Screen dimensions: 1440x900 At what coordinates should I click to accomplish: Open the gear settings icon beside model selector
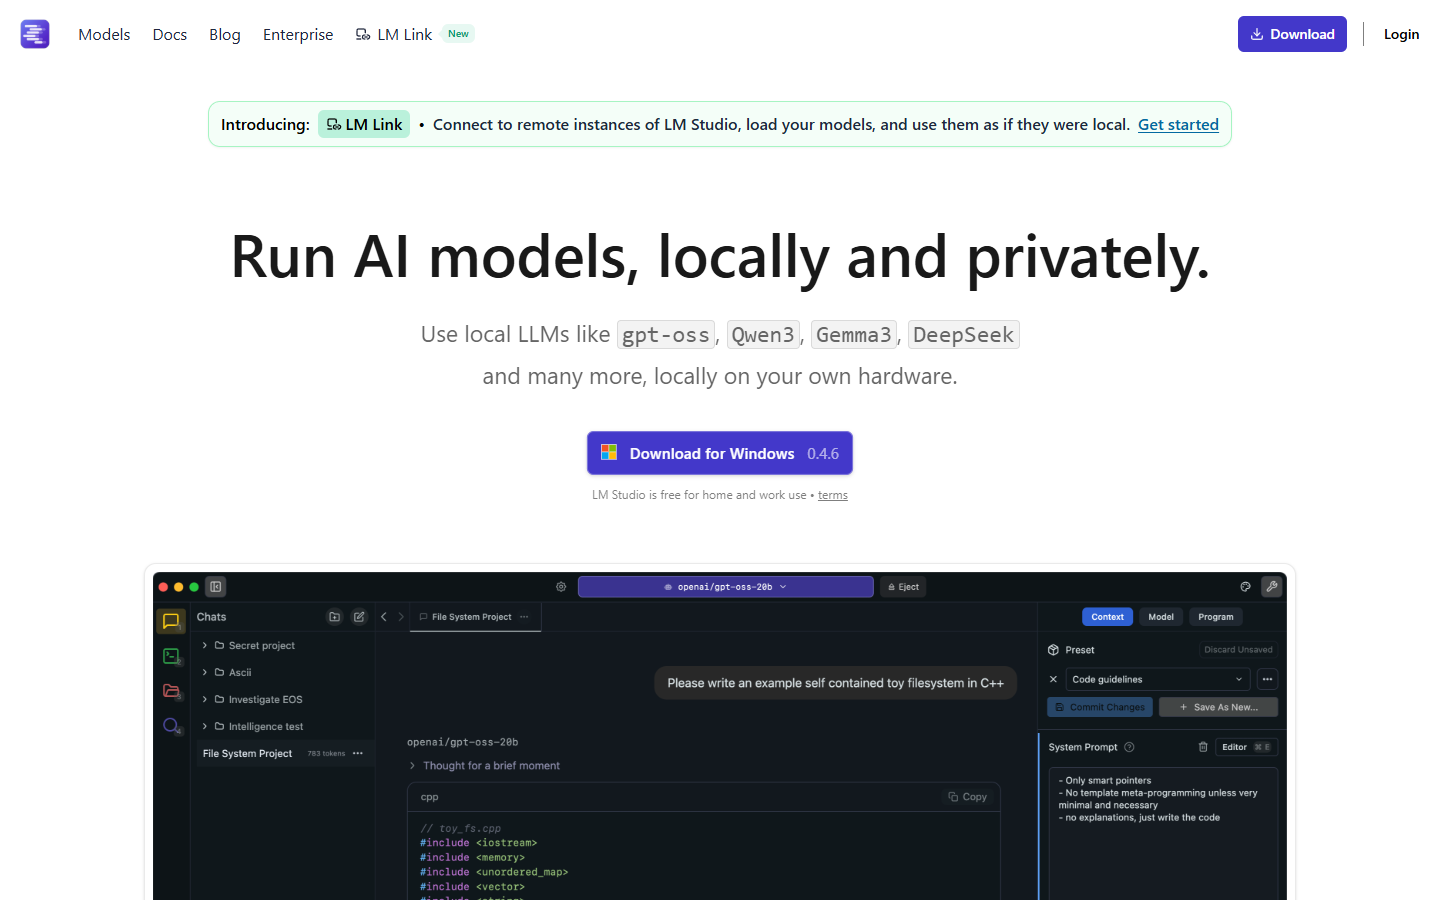click(561, 587)
